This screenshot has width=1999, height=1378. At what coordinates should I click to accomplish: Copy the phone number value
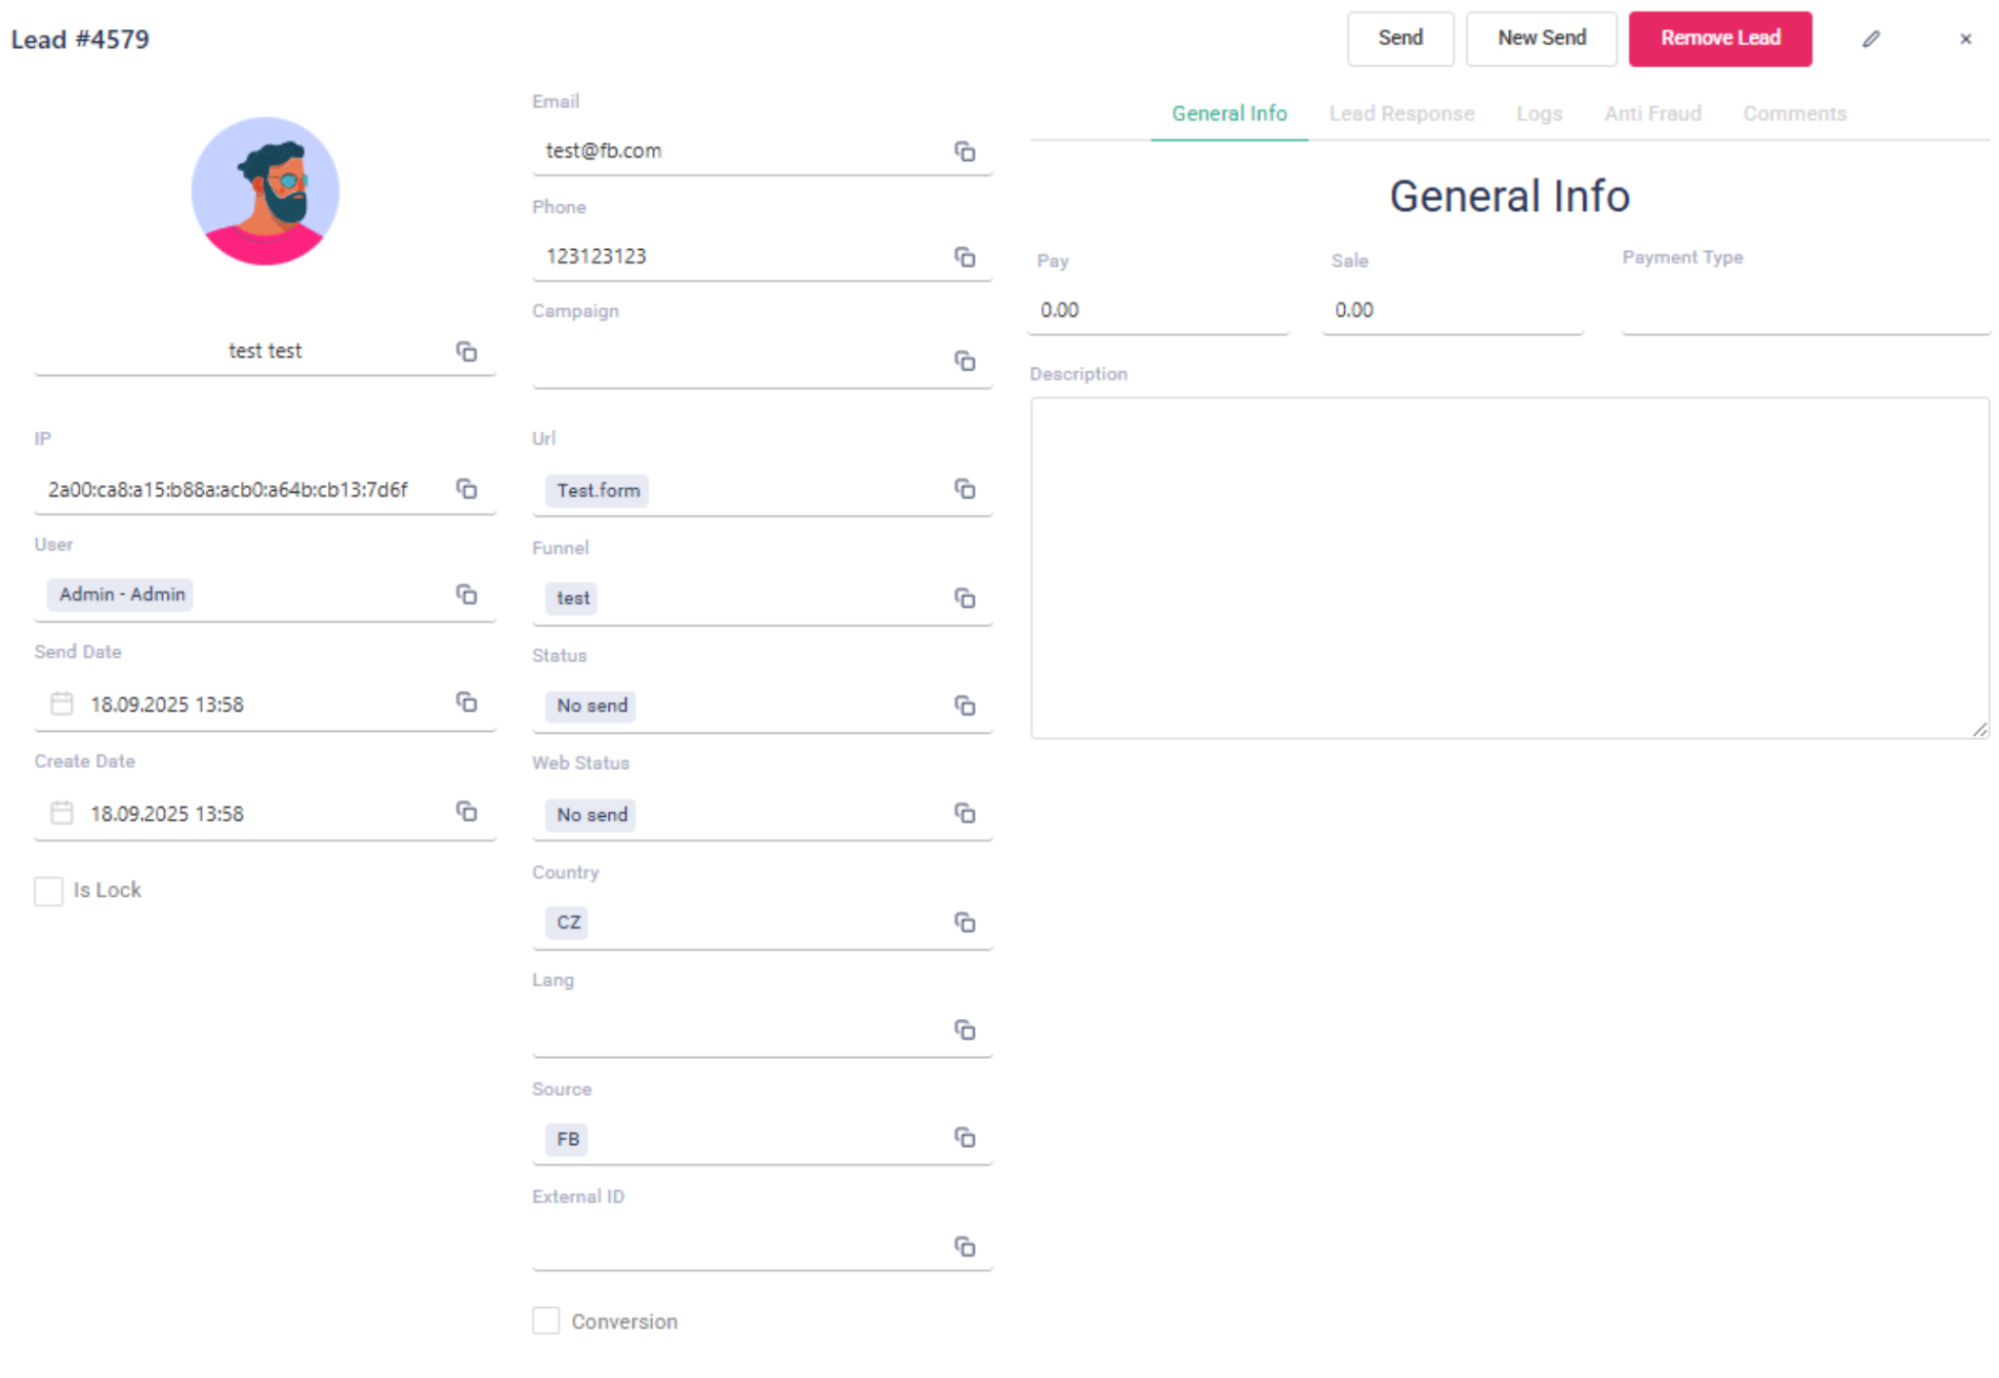click(964, 257)
